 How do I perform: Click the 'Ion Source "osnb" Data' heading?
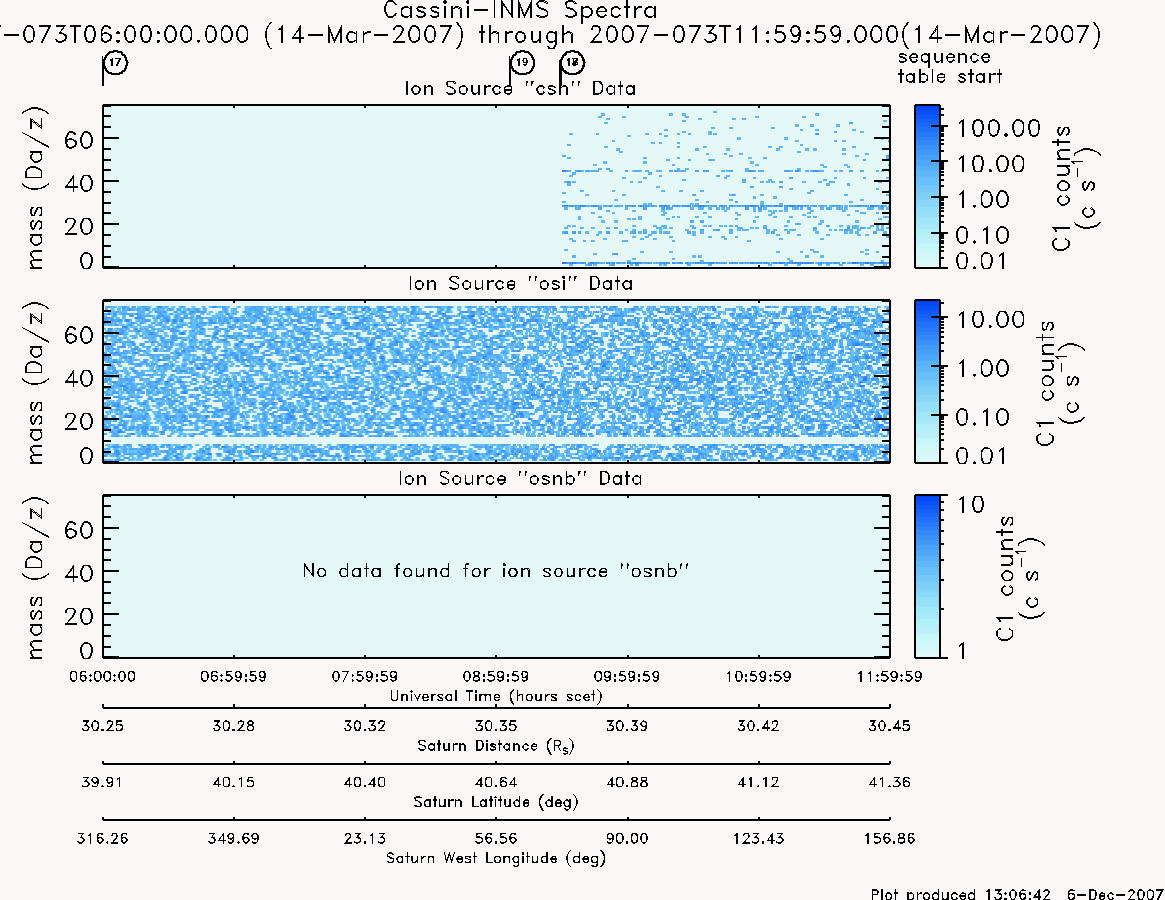tap(520, 479)
